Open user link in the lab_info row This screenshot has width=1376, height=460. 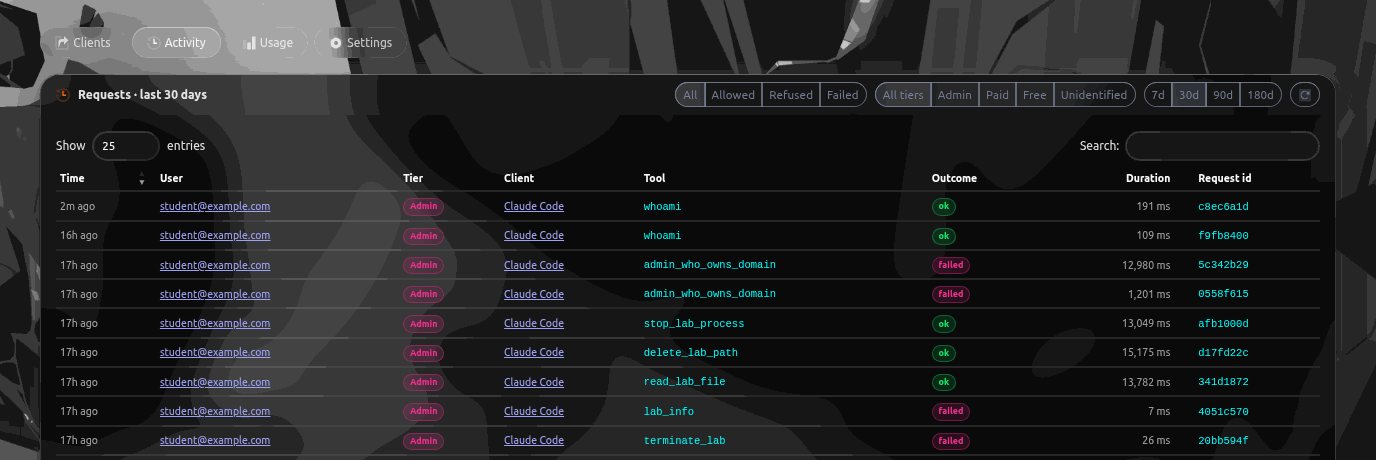click(215, 412)
